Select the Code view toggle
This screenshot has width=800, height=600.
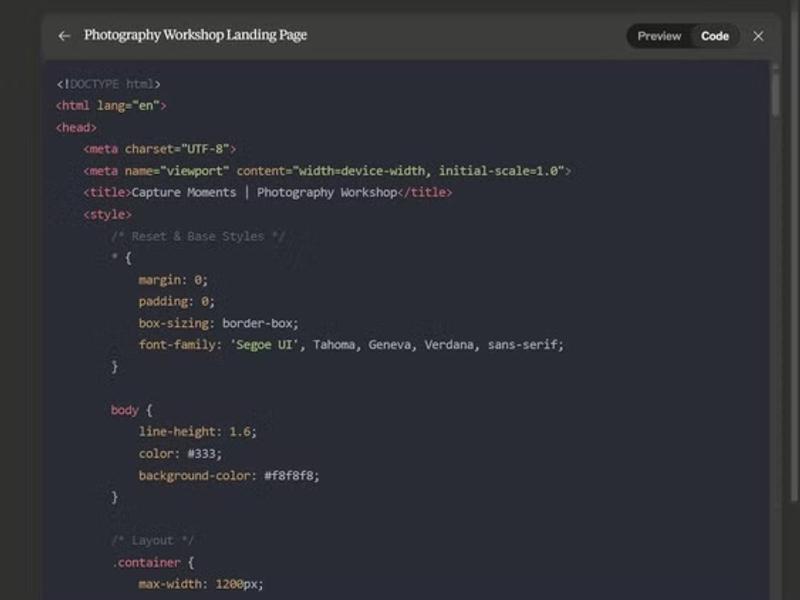click(714, 36)
